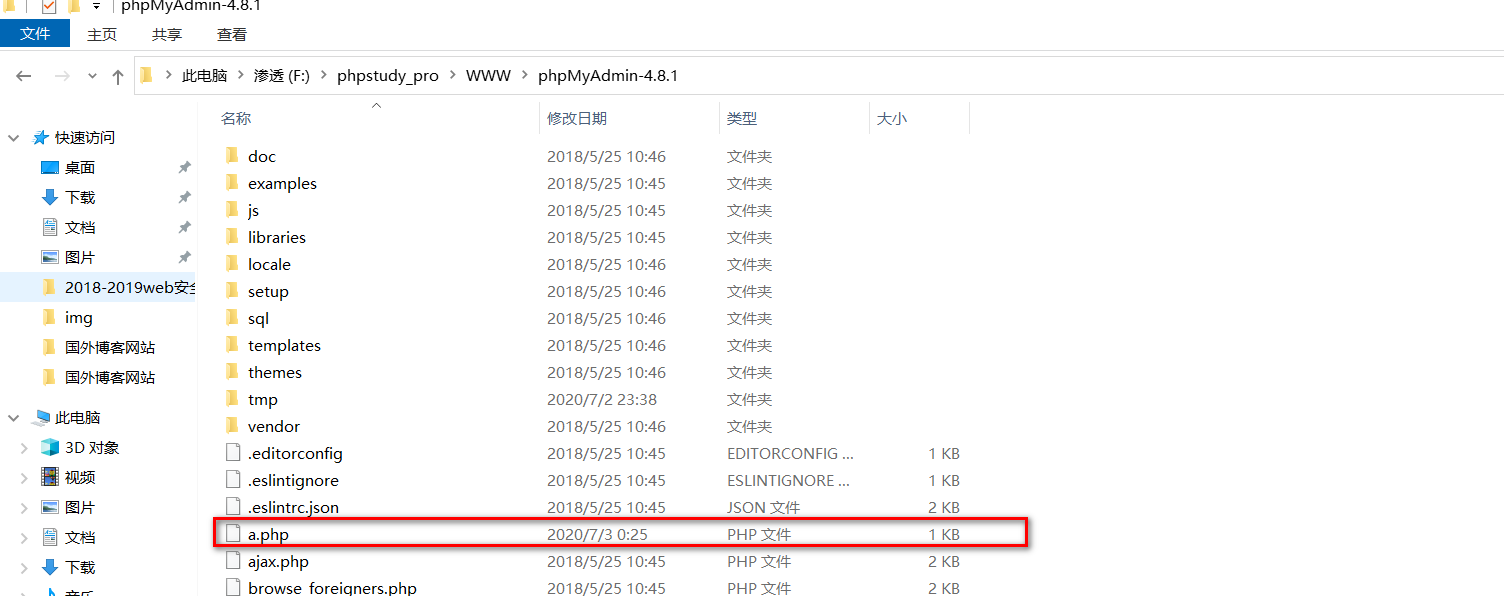Viewport: 1504px width, 596px height.
Task: Select 文档 in quick access
Action: point(80,228)
